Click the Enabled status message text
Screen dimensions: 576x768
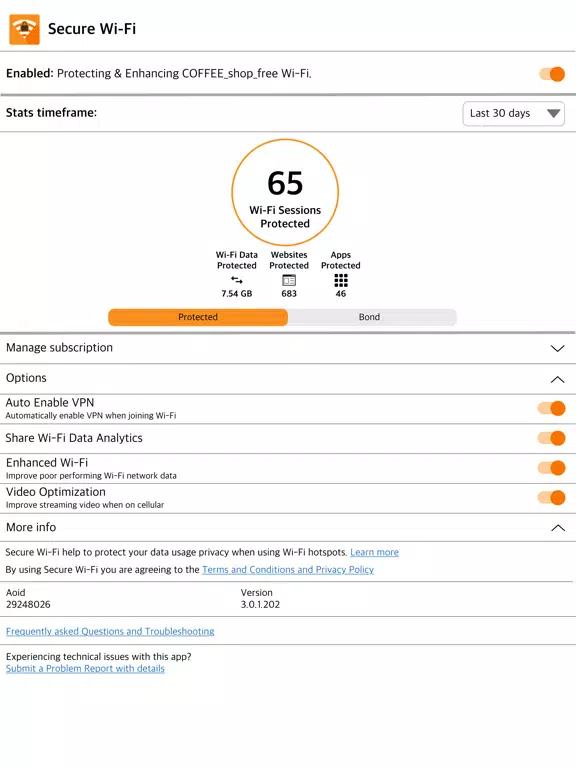coord(159,73)
